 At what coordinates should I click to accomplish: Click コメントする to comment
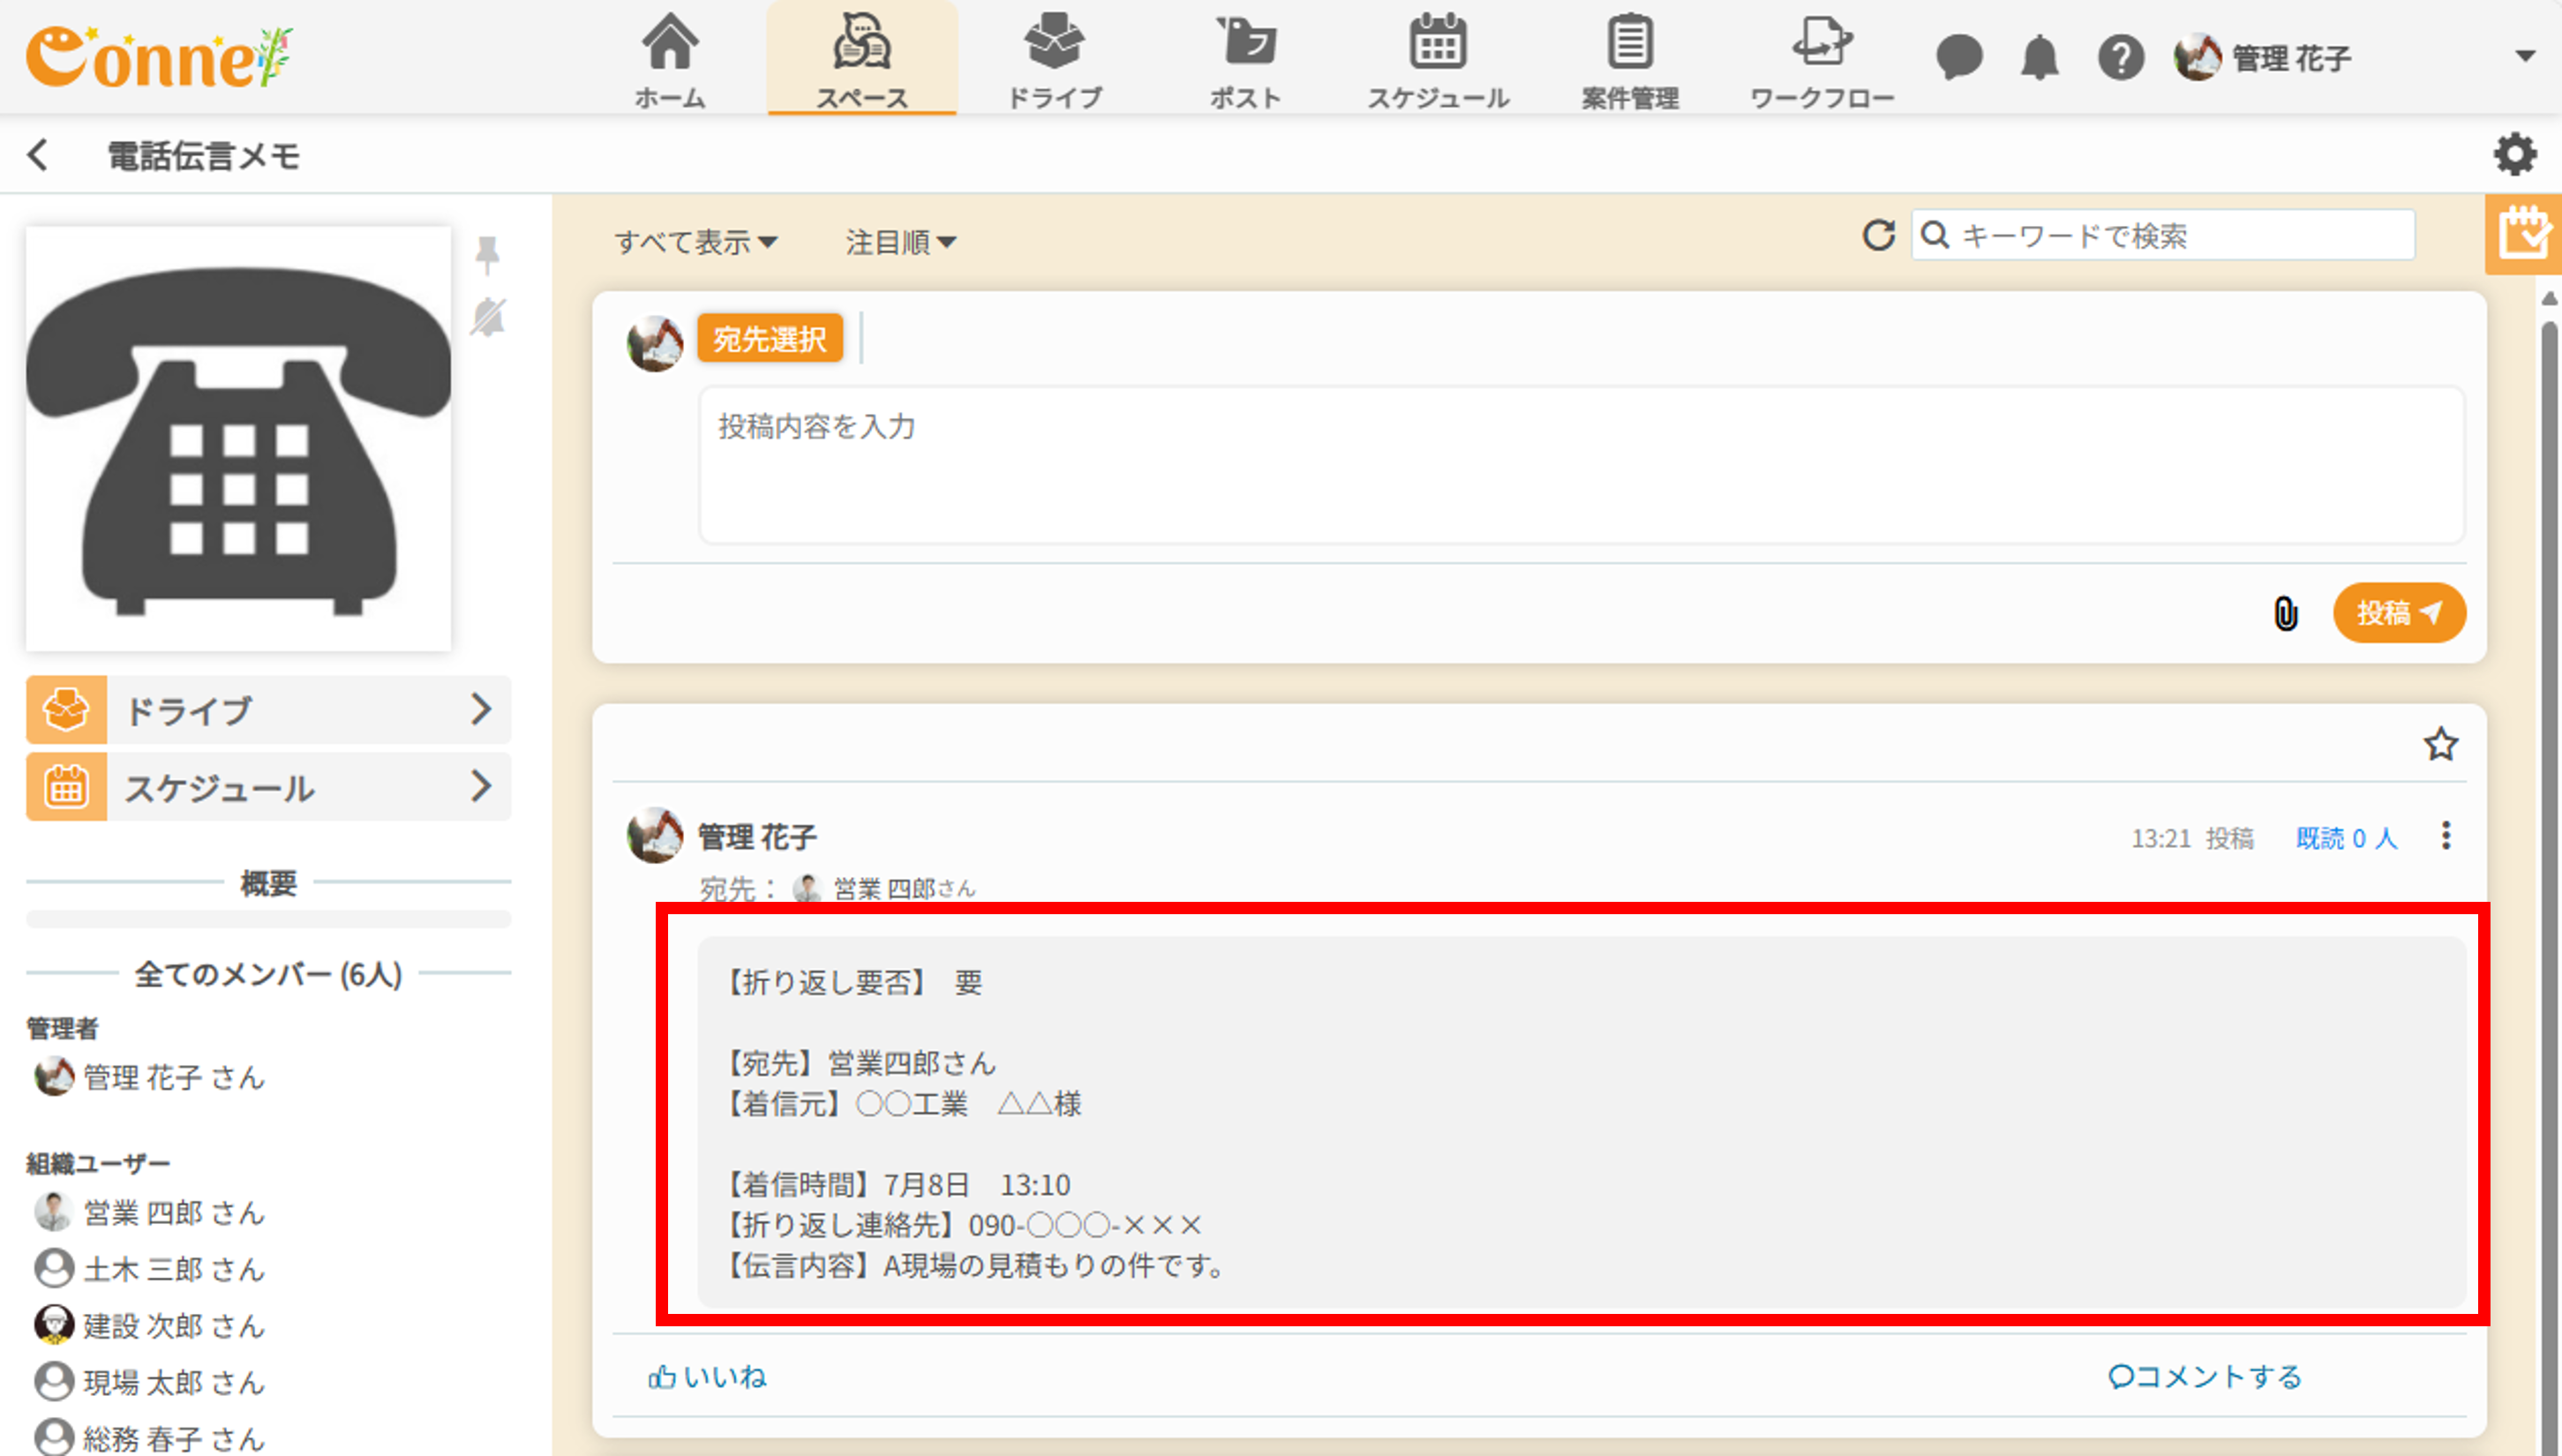(2205, 1377)
